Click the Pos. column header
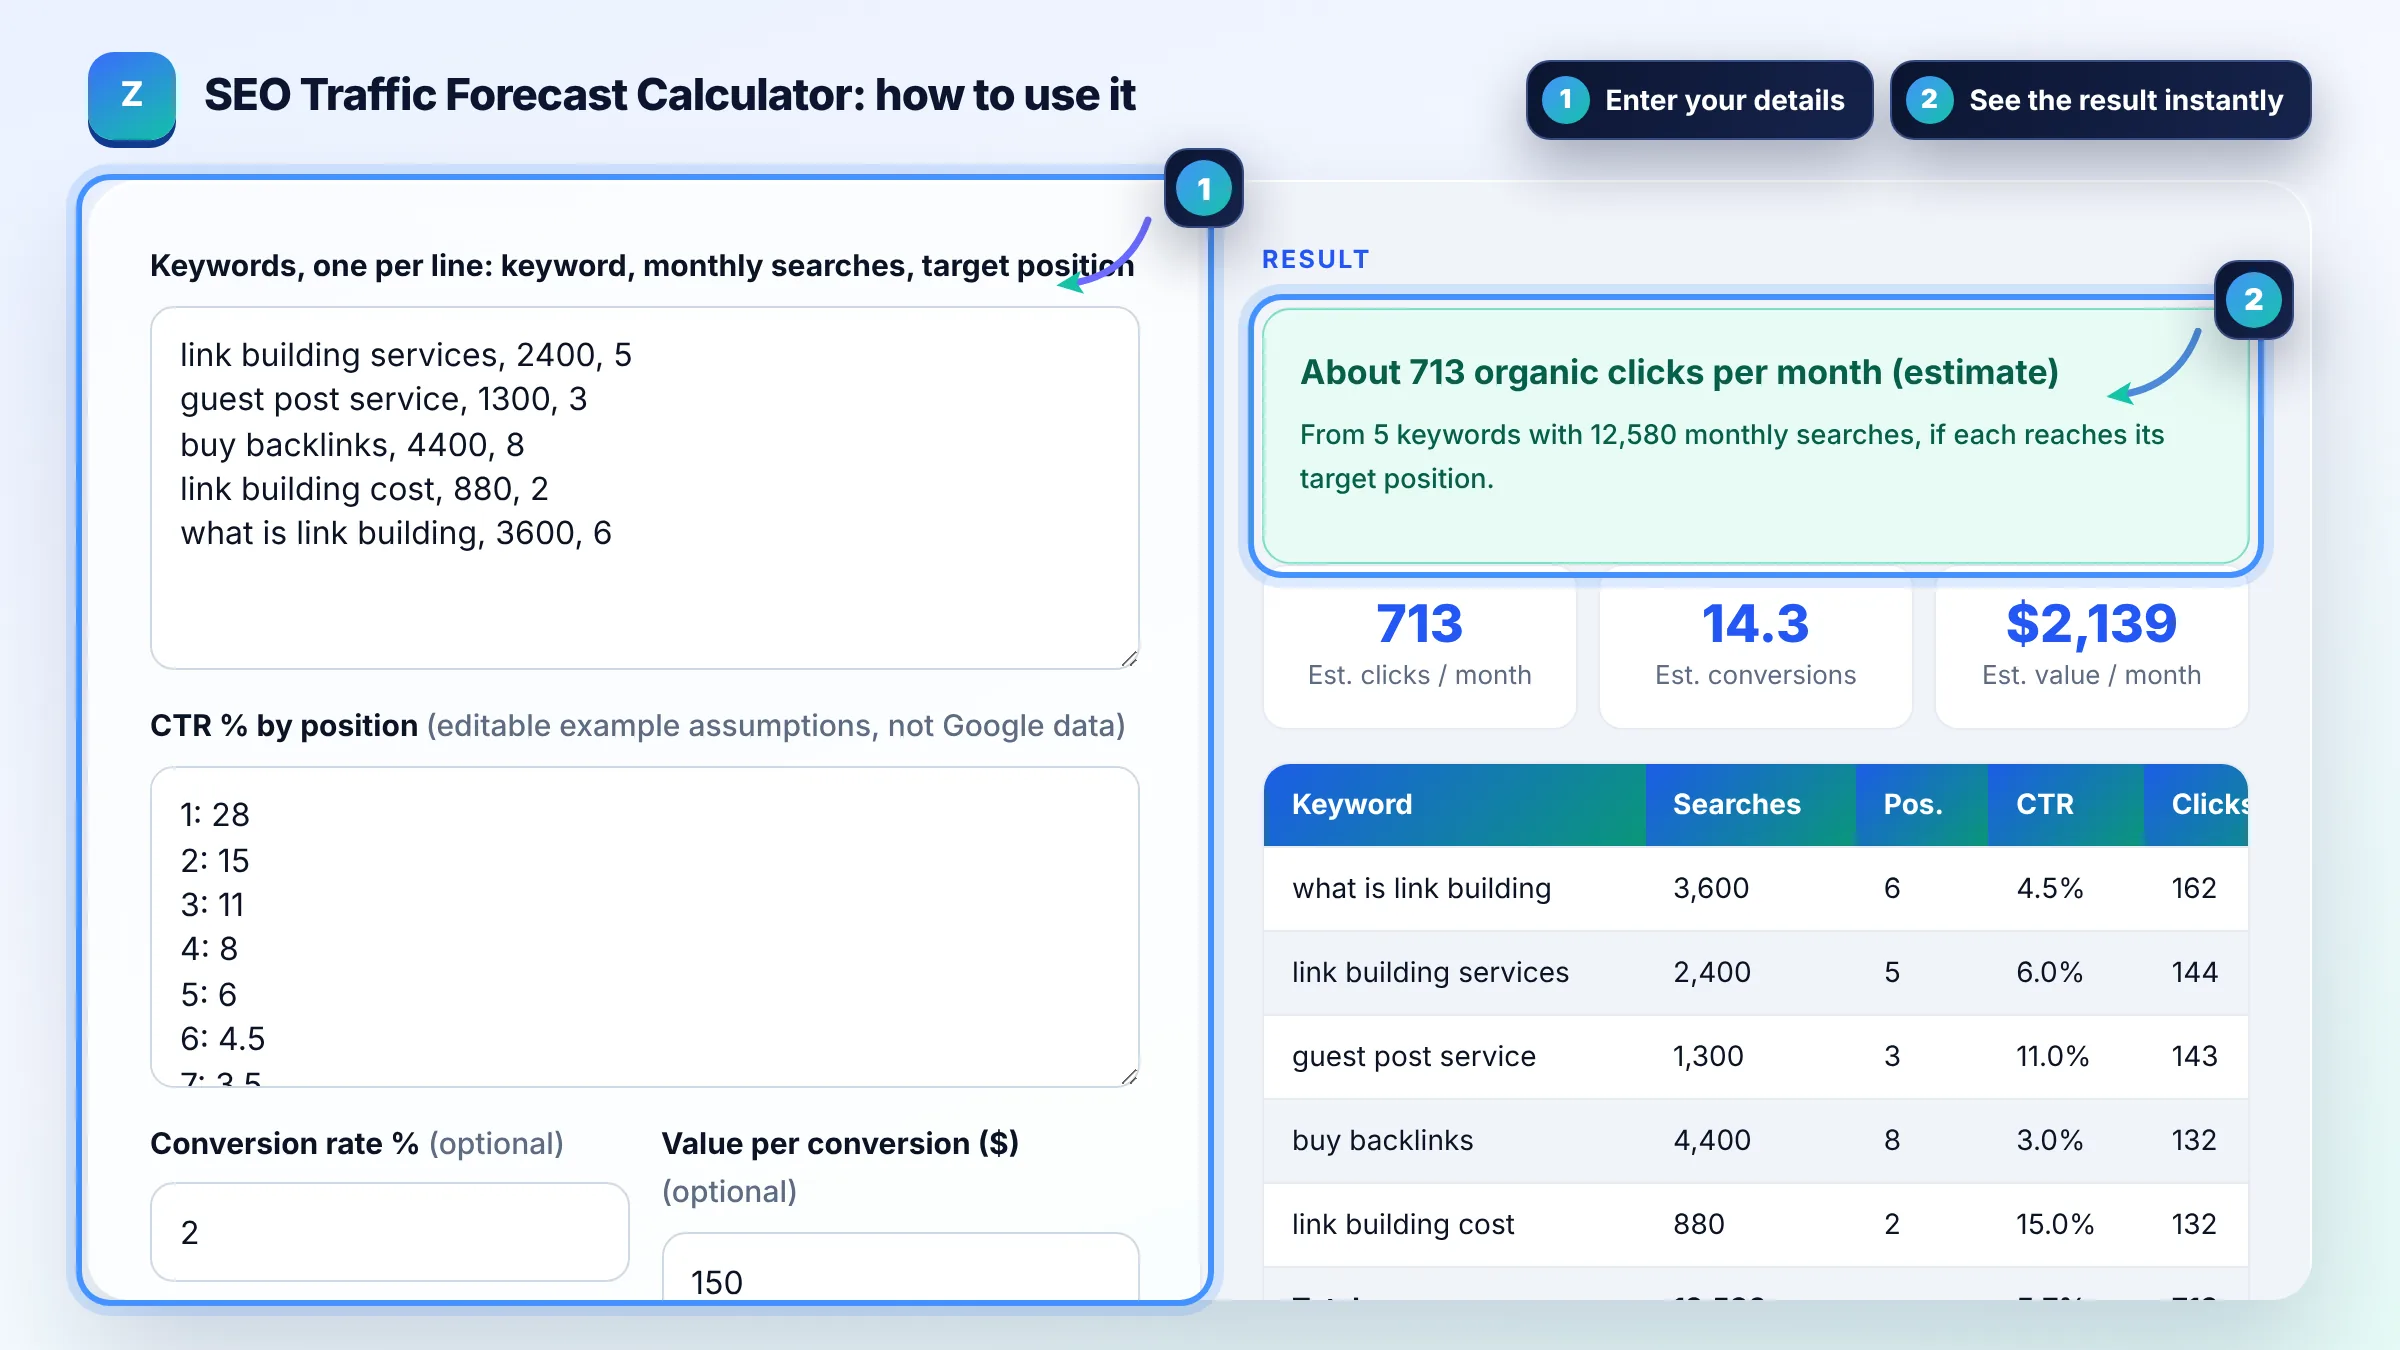The width and height of the screenshot is (2400, 1350). tap(1922, 805)
